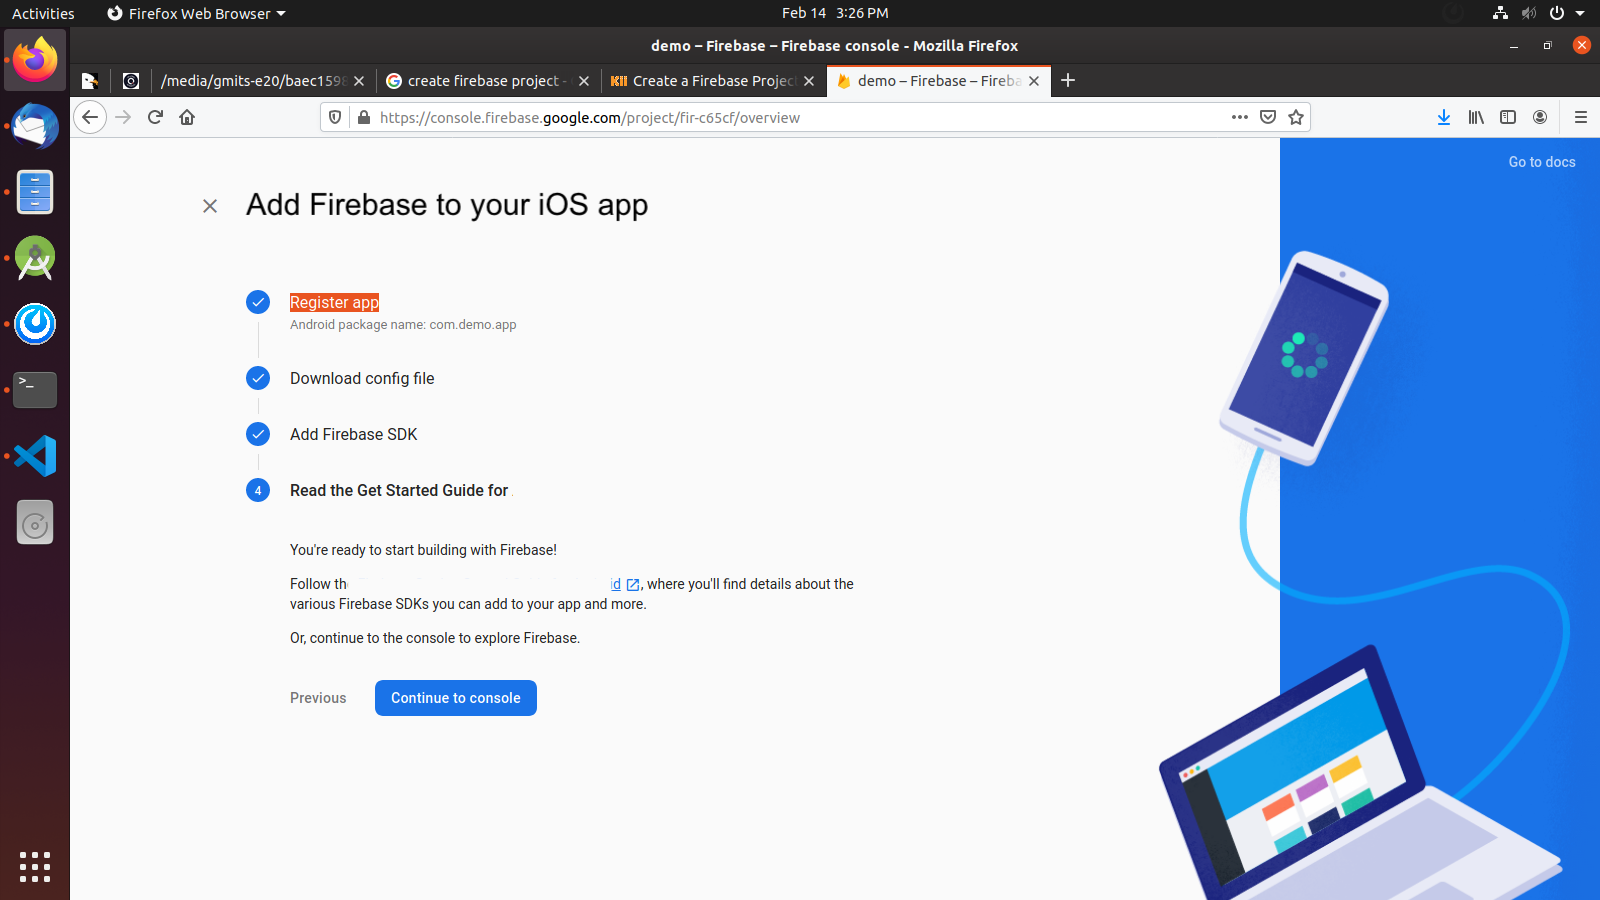The height and width of the screenshot is (900, 1600).
Task: Open the network status indicator
Action: [1500, 13]
